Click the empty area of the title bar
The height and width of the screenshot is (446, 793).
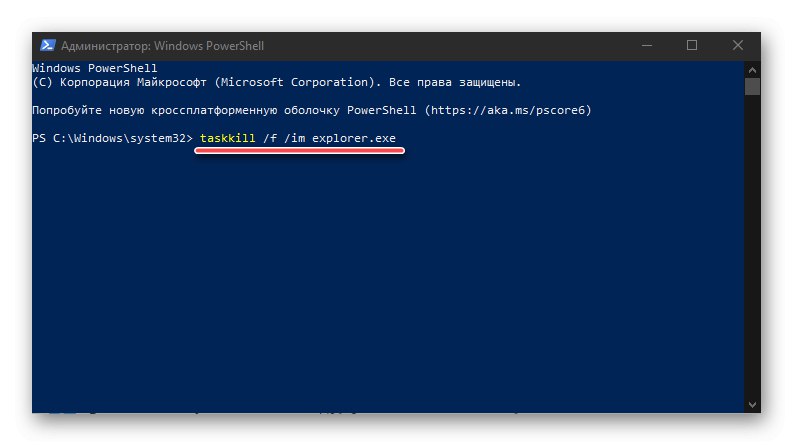(x=450, y=46)
